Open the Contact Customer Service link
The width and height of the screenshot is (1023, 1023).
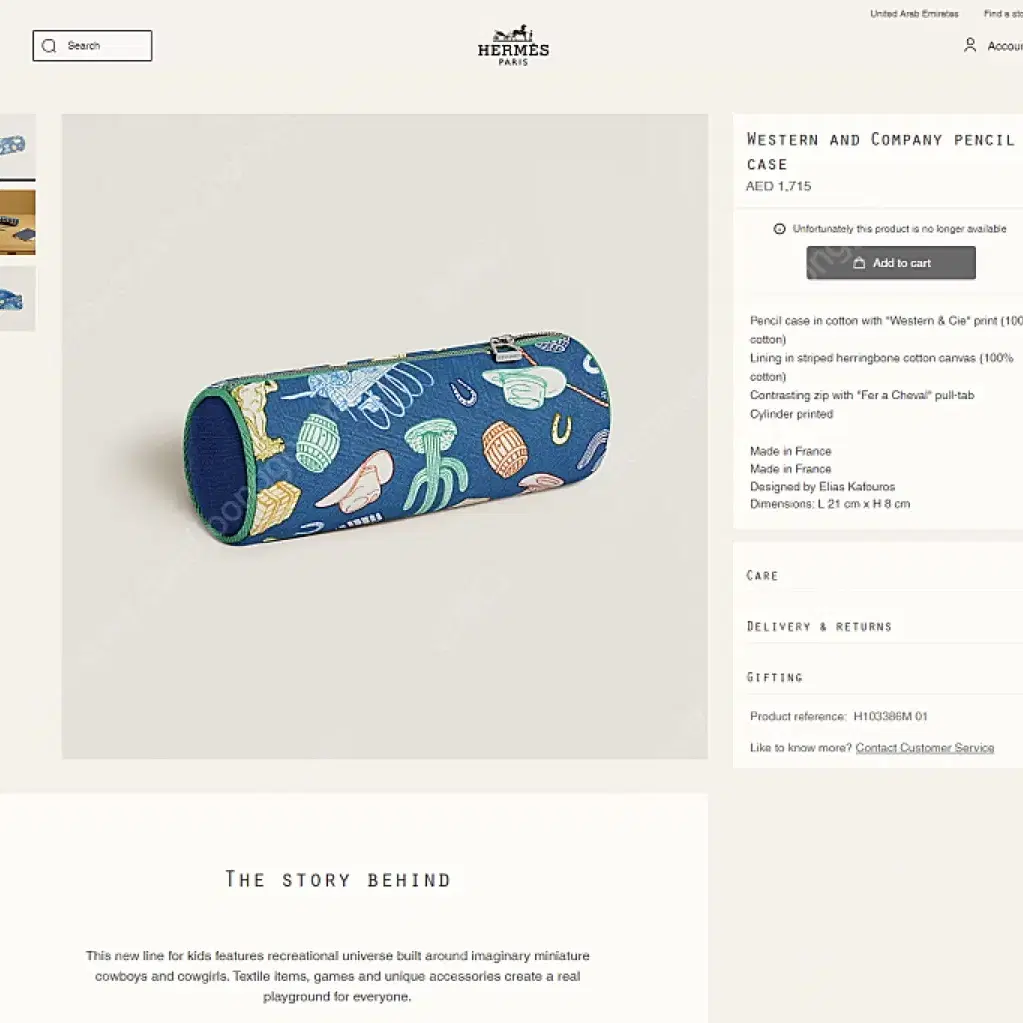924,748
